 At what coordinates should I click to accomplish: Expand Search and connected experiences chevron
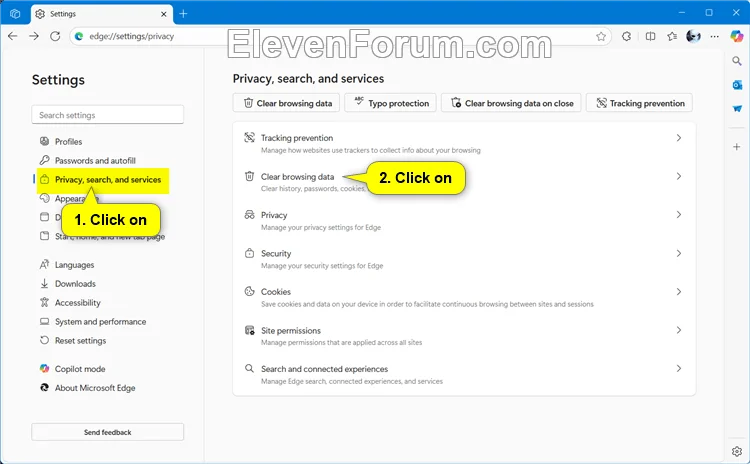(679, 368)
